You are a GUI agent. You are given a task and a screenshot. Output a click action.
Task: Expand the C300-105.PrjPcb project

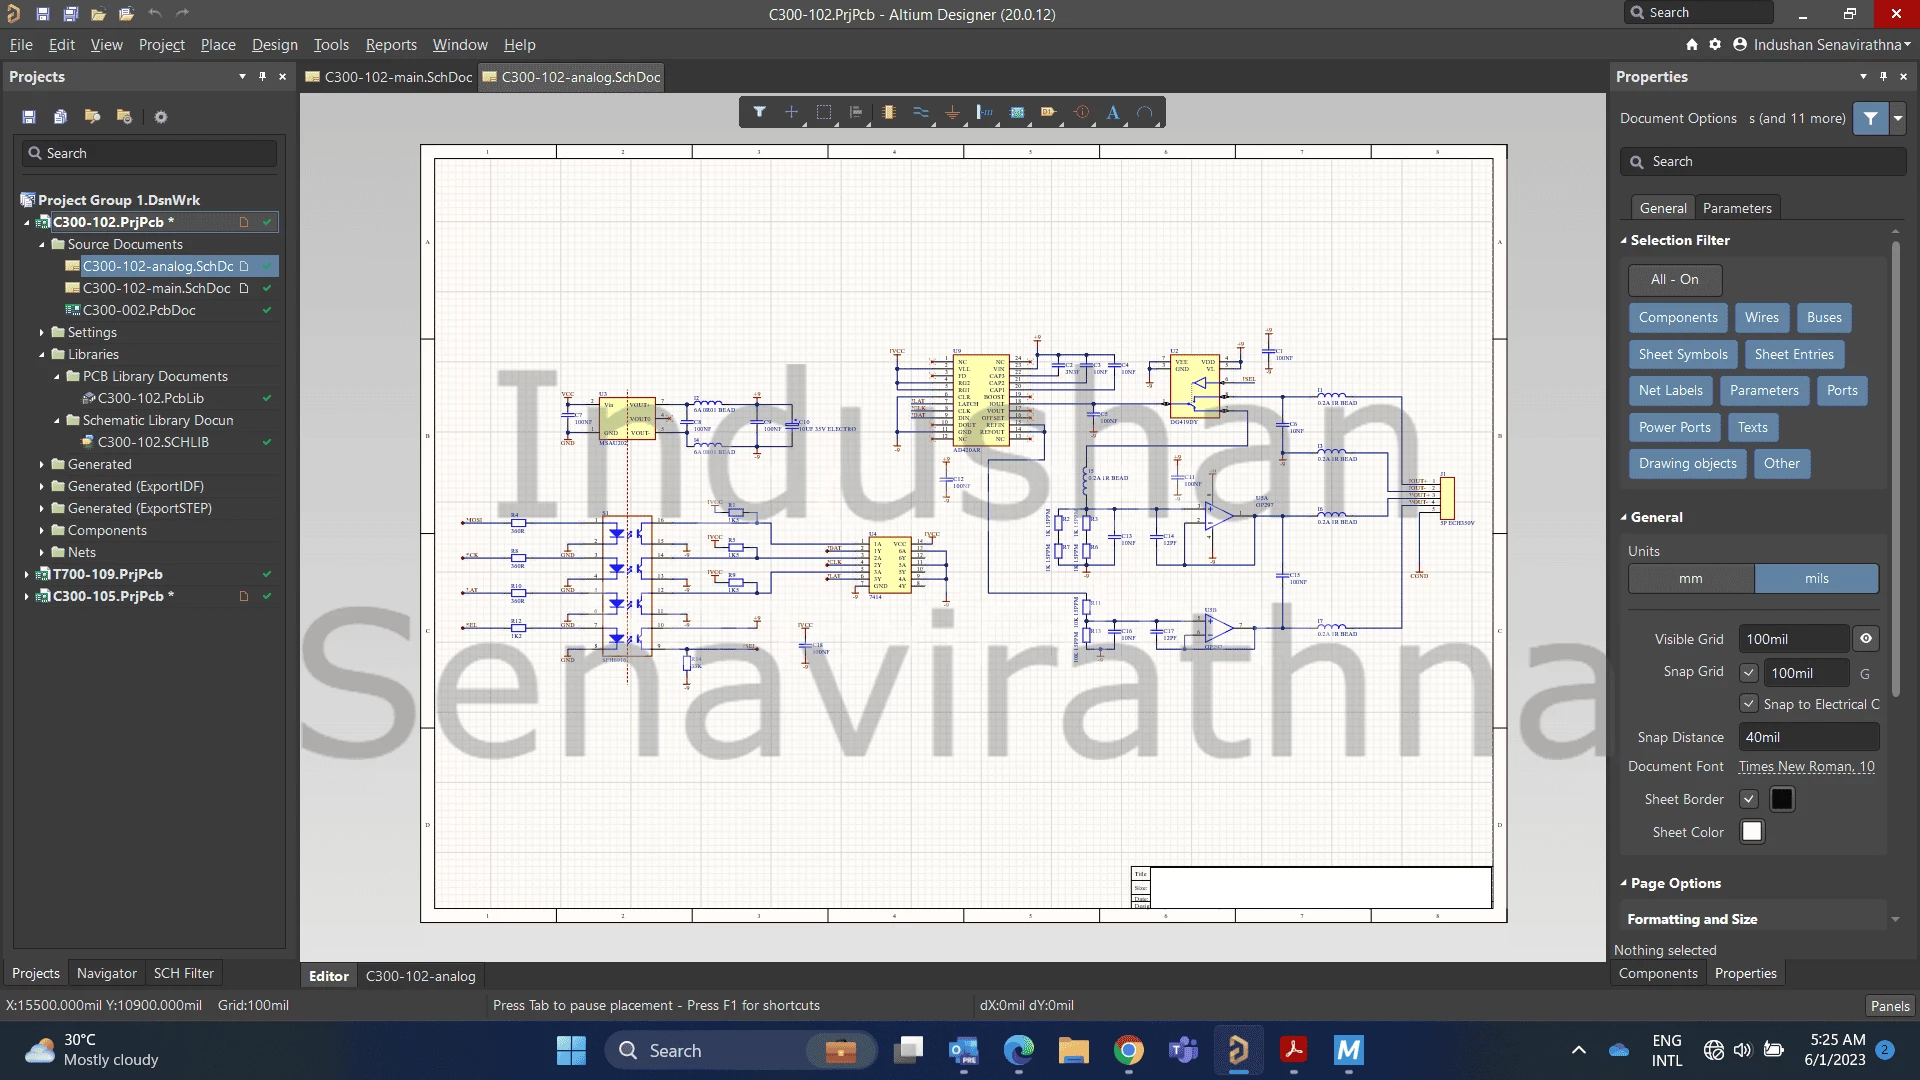pos(26,596)
